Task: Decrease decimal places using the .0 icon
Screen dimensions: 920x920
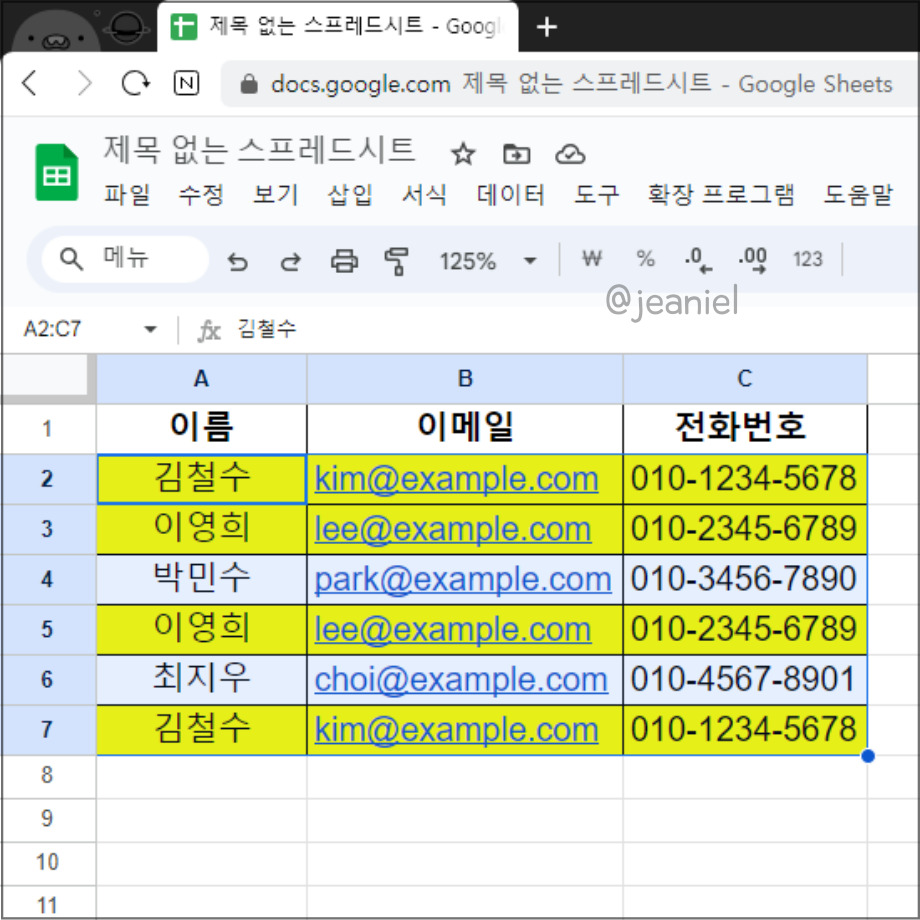Action: [697, 259]
